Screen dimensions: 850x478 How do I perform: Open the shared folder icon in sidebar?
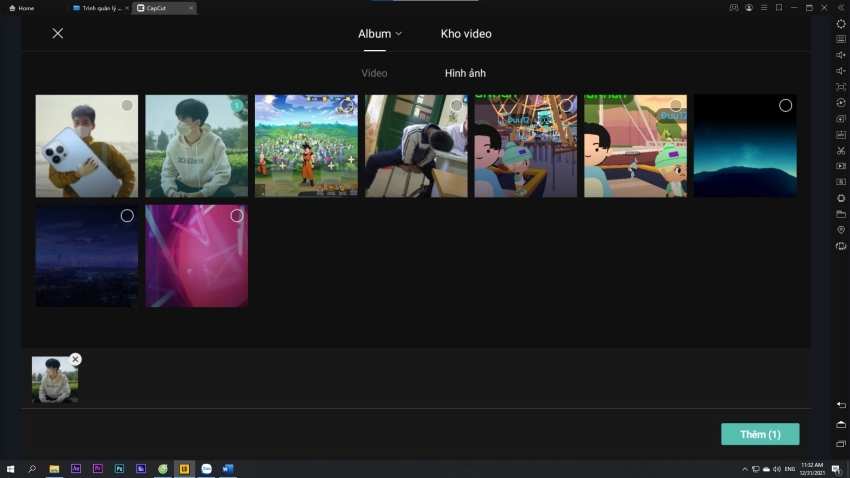841,214
